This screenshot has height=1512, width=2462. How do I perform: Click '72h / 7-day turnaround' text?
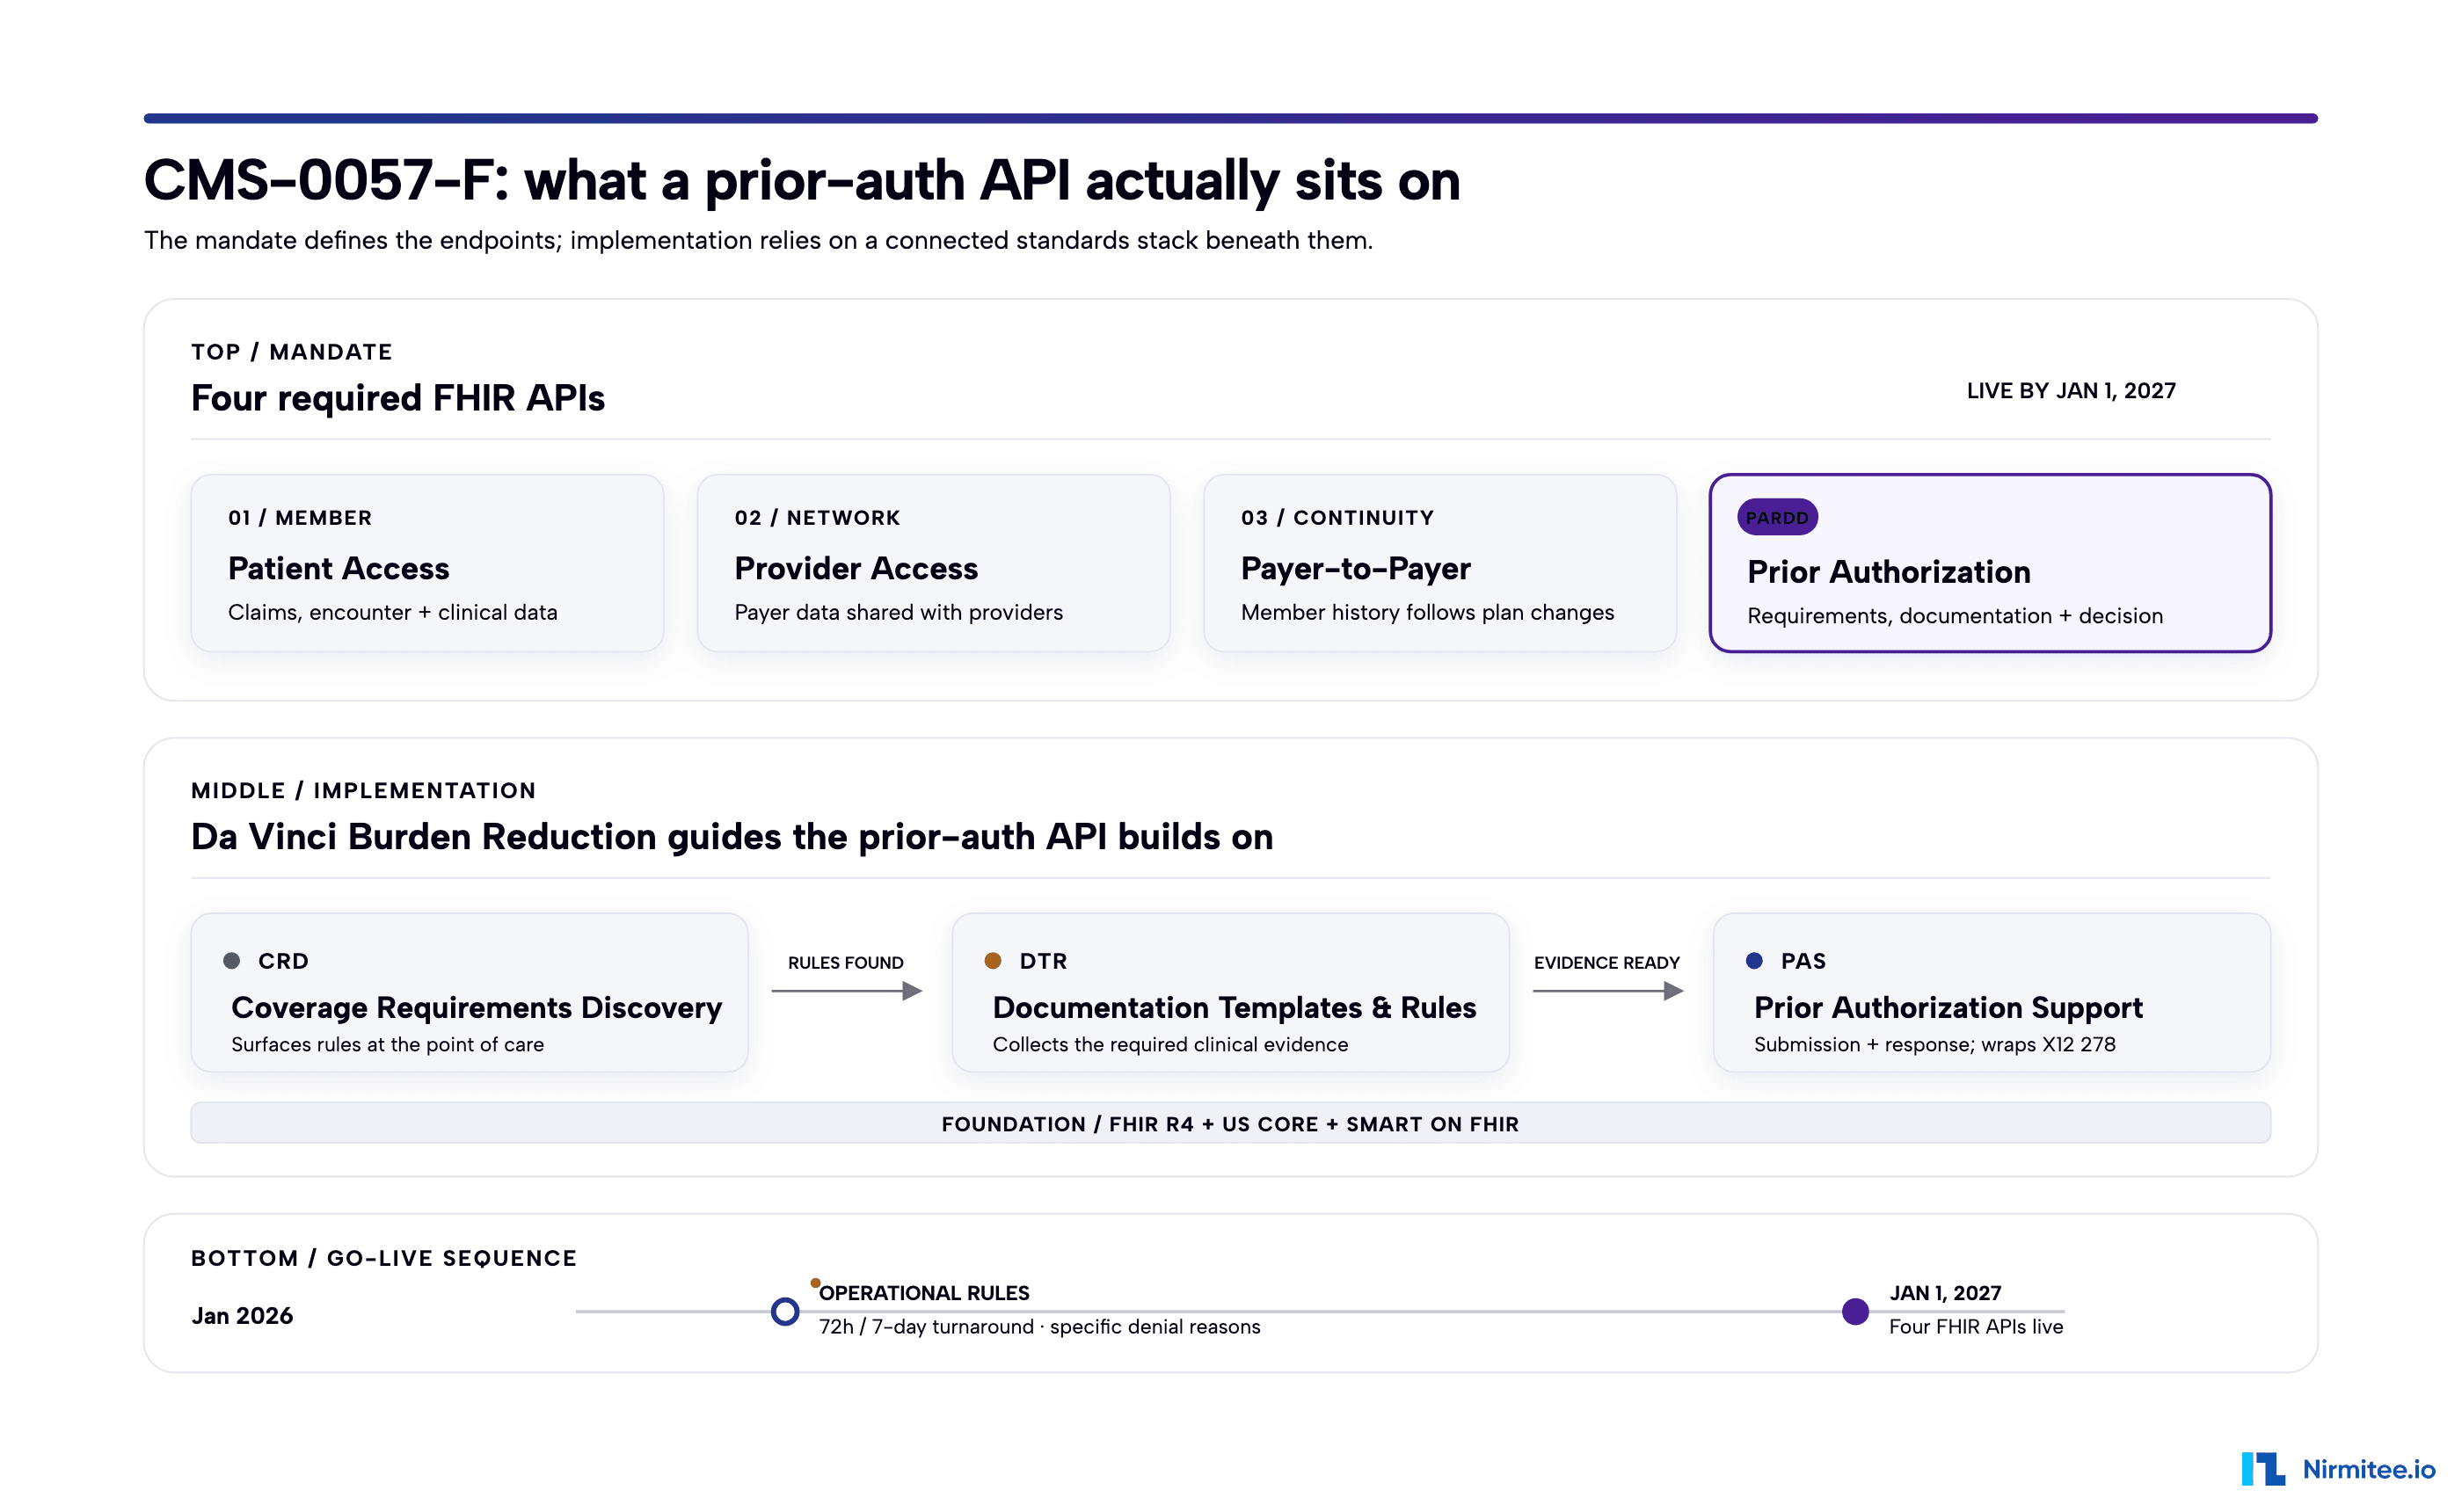click(926, 1327)
